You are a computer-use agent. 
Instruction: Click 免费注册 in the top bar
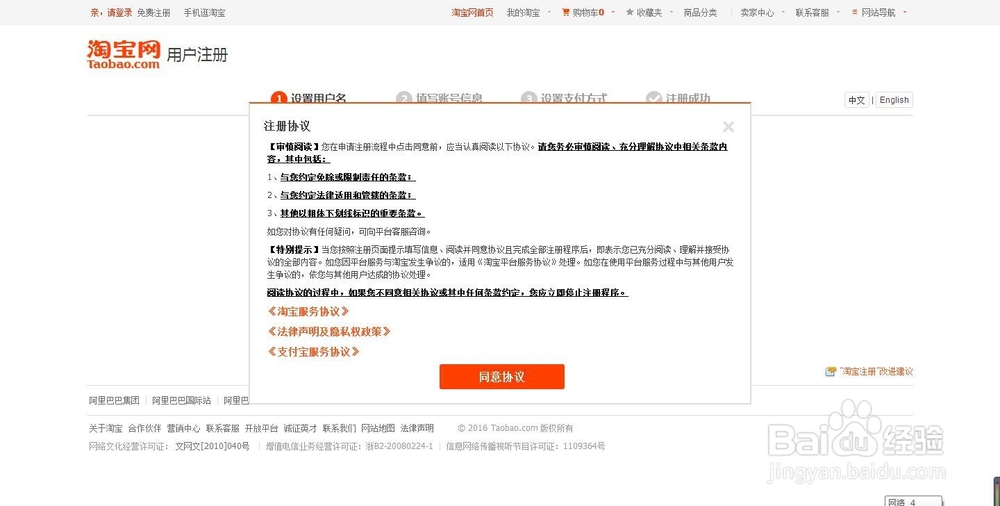coord(154,12)
